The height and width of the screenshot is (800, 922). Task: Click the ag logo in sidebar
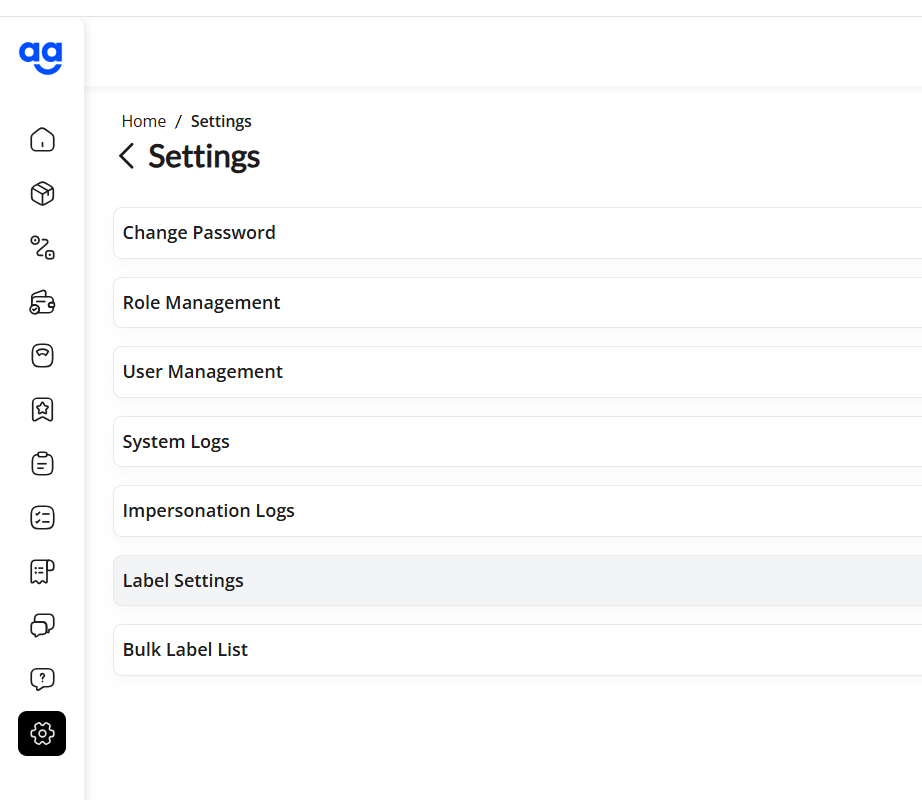click(41, 58)
